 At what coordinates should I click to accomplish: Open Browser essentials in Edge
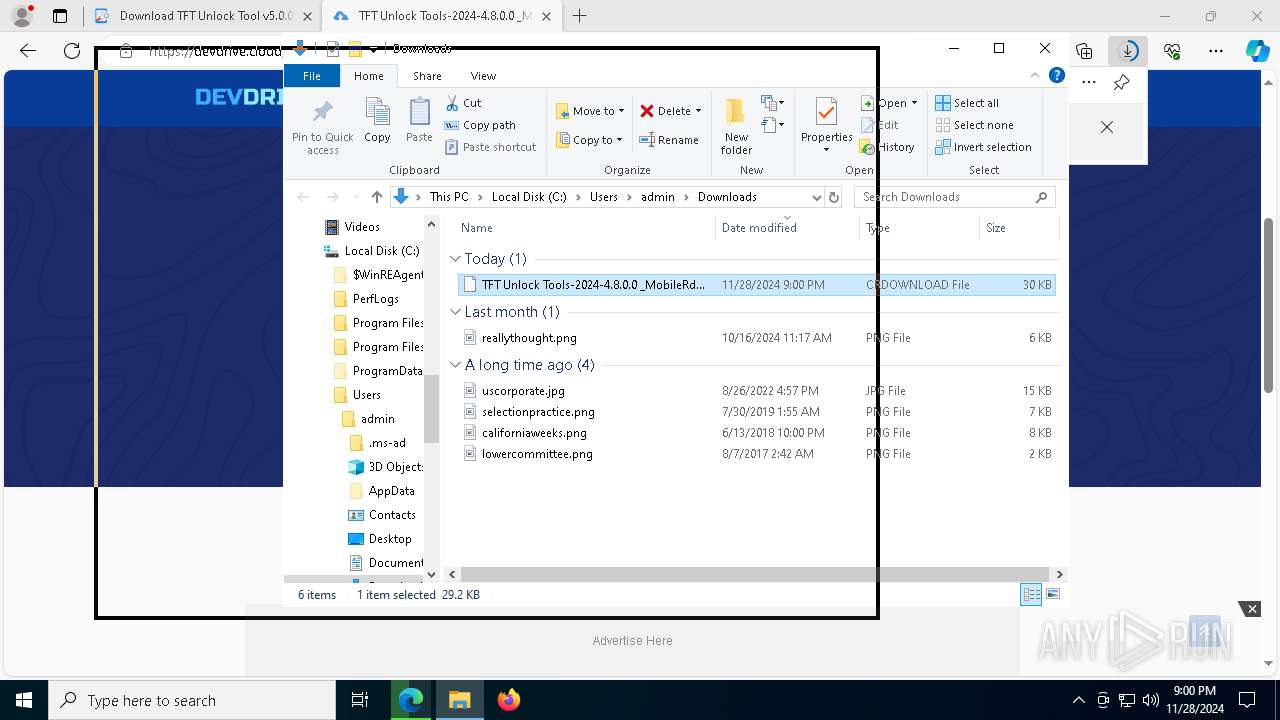click(x=1172, y=51)
